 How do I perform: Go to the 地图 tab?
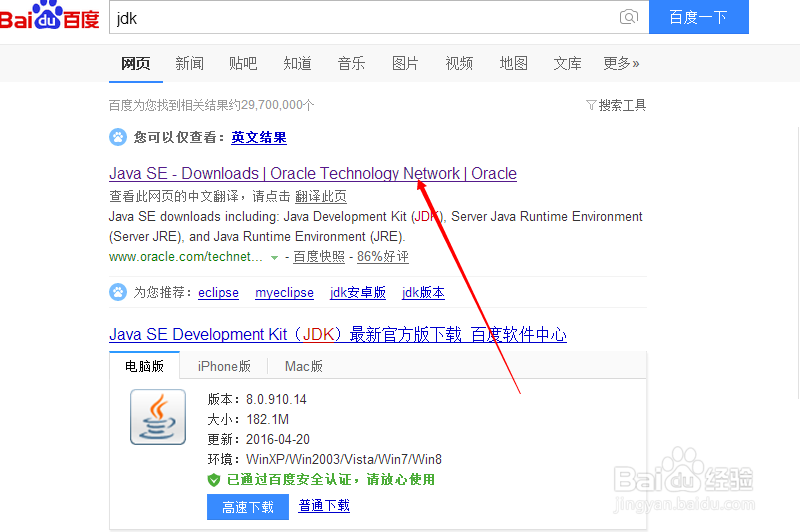click(513, 63)
